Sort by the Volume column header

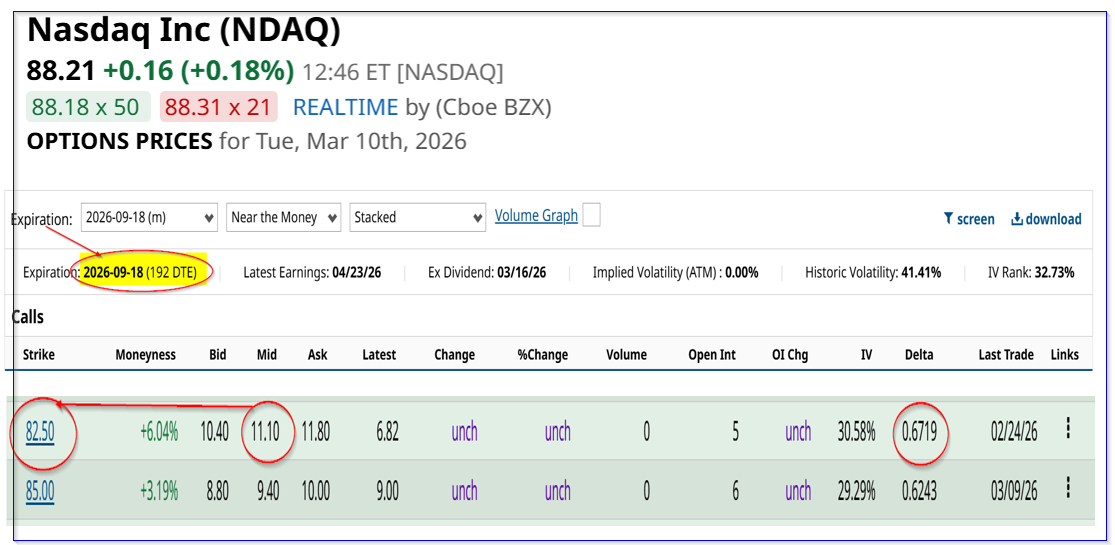626,355
